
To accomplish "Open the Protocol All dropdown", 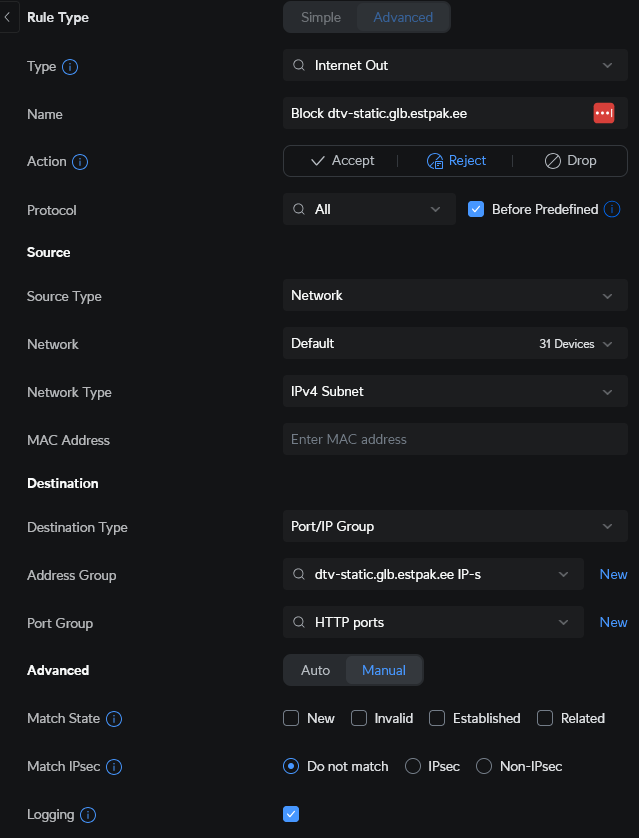I will 369,209.
